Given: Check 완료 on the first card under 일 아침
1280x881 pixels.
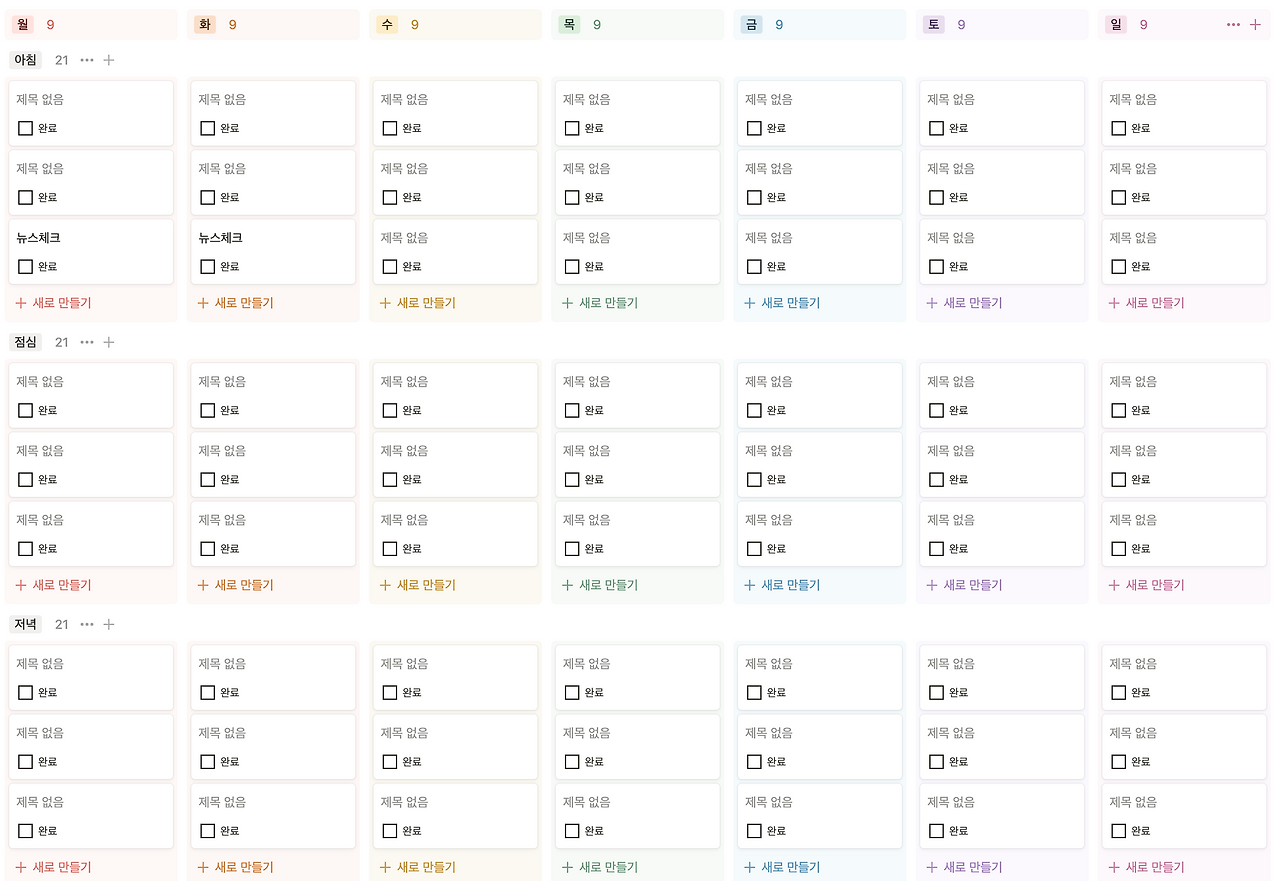Looking at the screenshot, I should (1117, 128).
